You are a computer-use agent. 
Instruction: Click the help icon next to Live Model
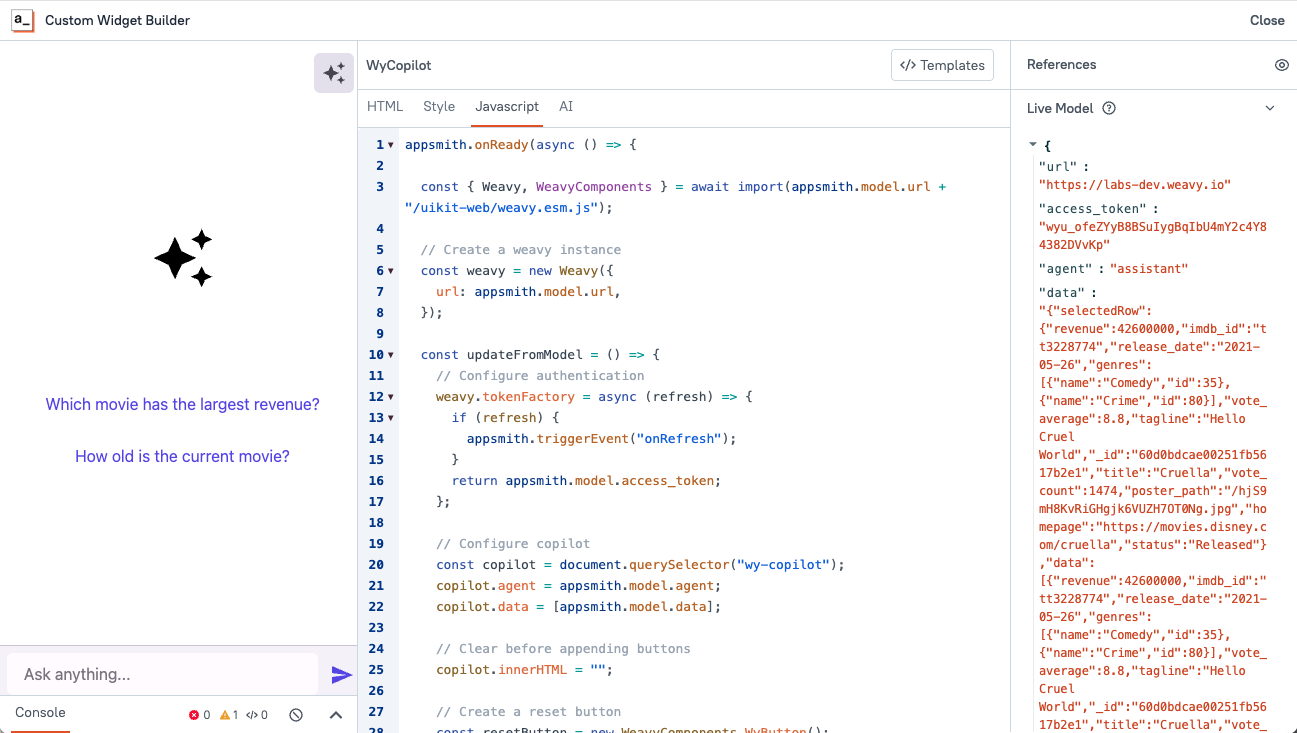(1109, 108)
